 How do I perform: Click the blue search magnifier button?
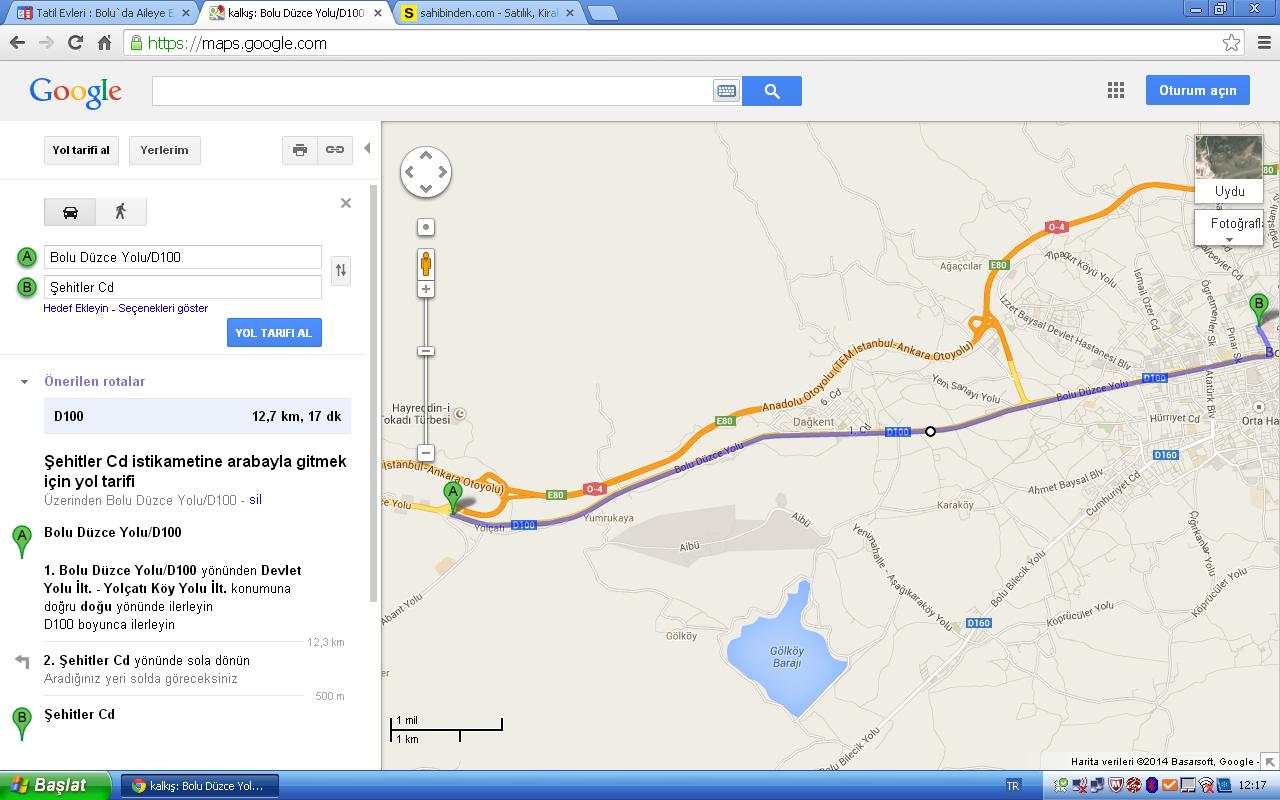[771, 91]
